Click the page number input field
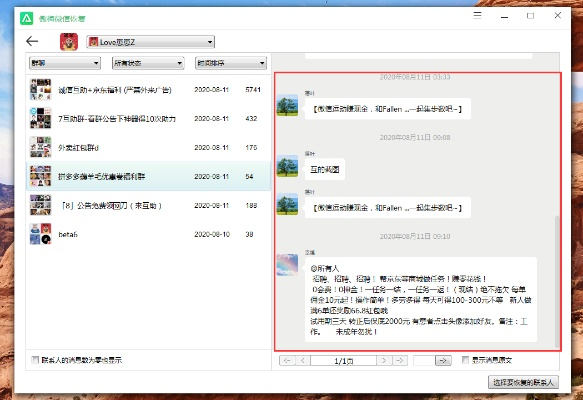 pos(424,360)
